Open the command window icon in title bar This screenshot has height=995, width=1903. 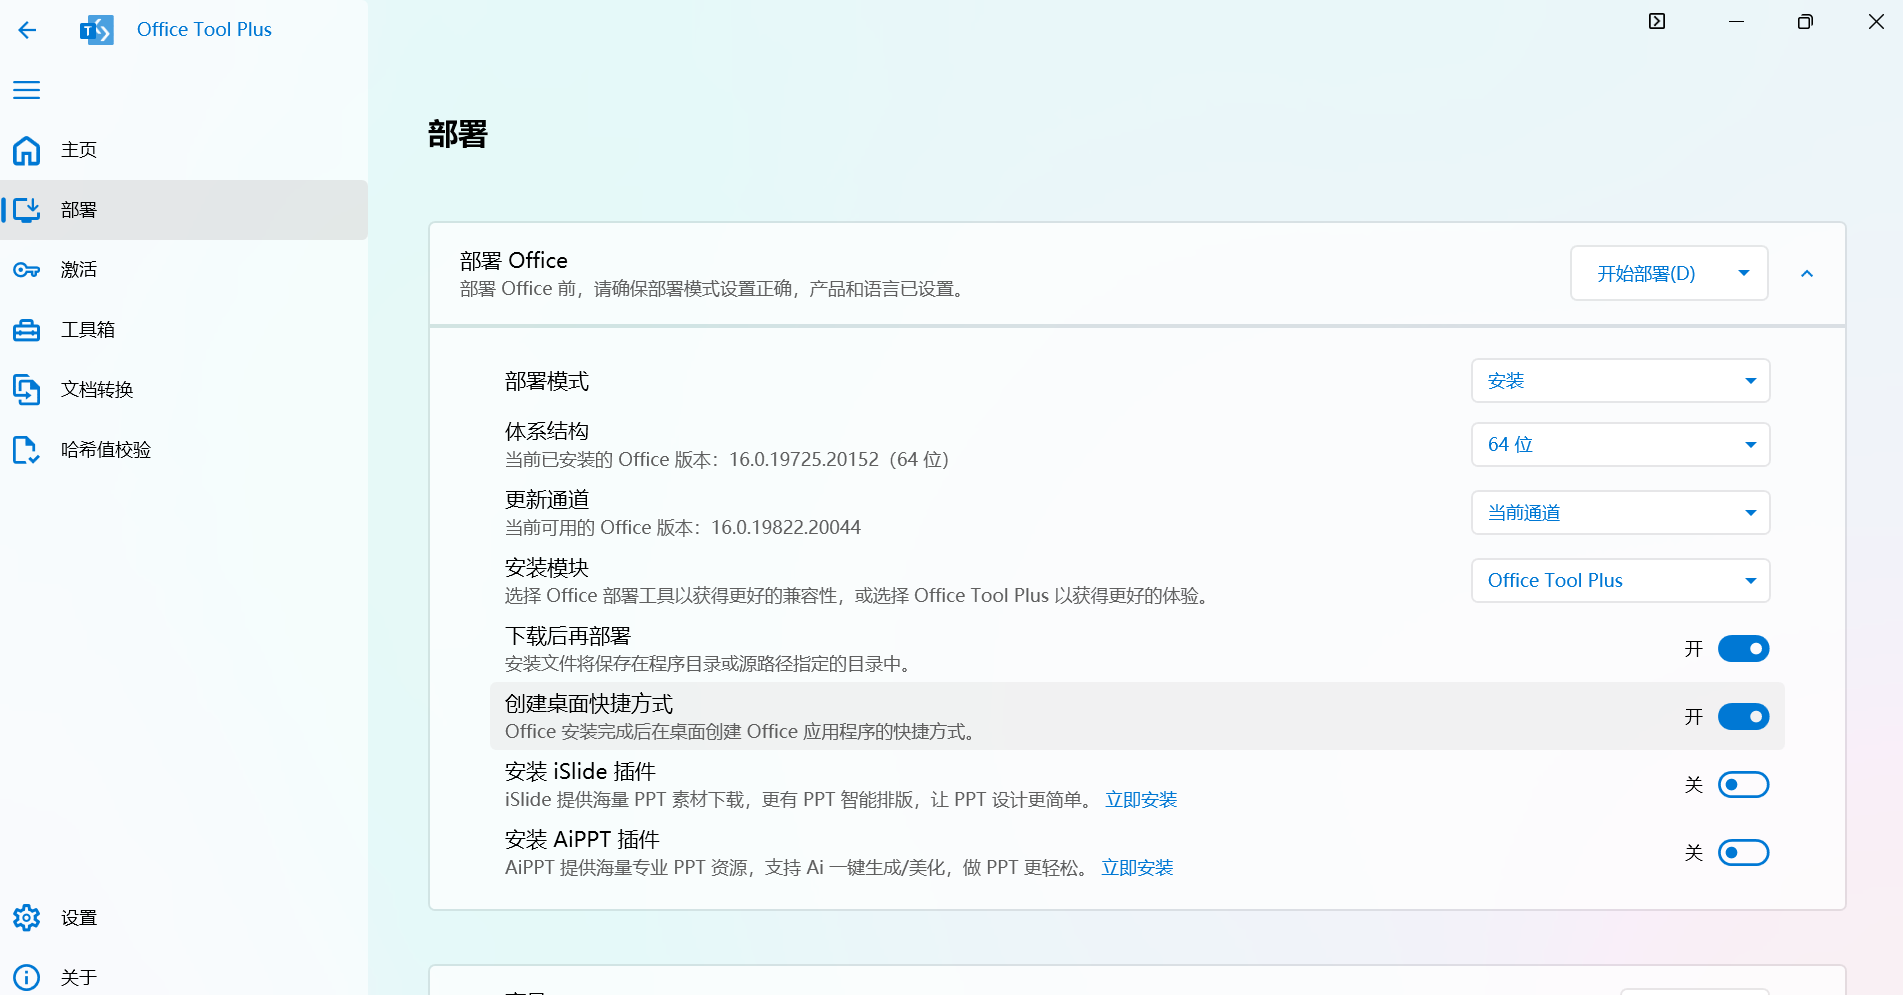(1657, 22)
